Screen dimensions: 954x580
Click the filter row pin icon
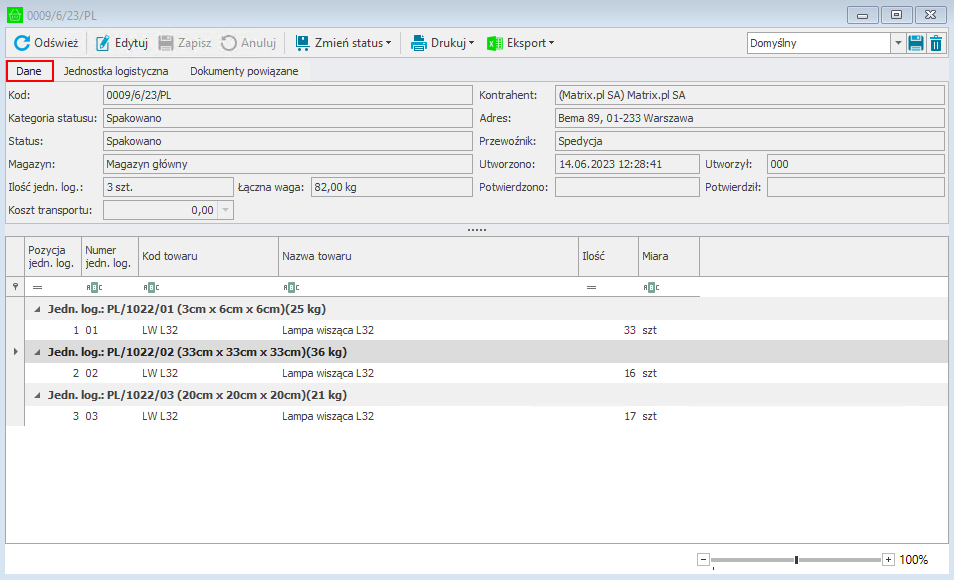click(x=14, y=287)
